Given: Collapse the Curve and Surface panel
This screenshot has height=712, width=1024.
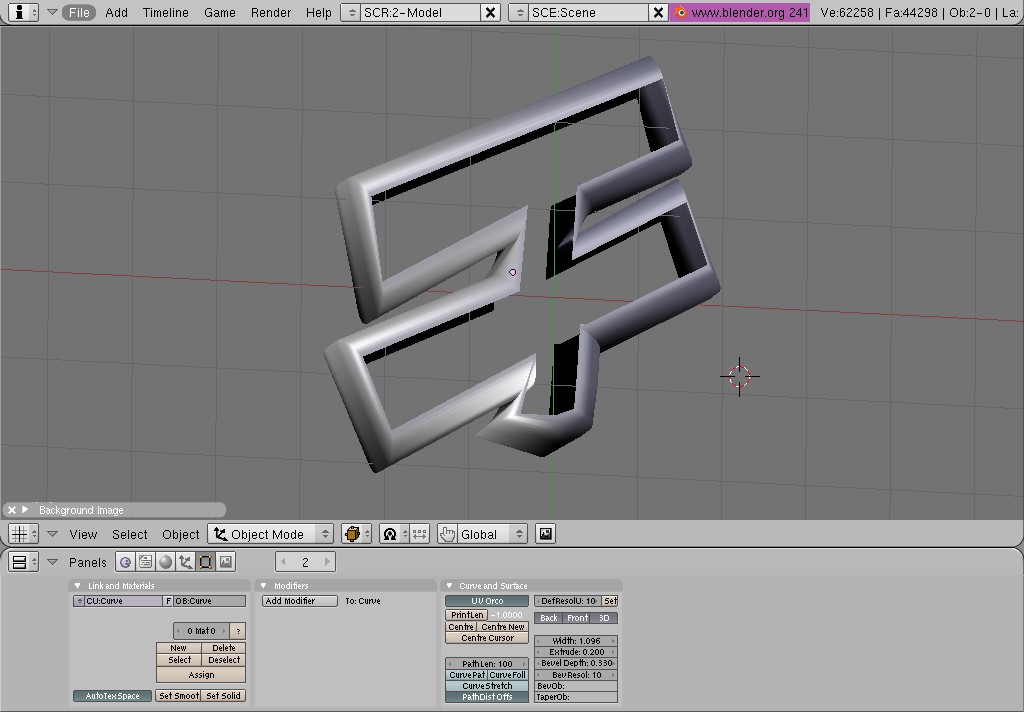Looking at the screenshot, I should pyautogui.click(x=450, y=586).
